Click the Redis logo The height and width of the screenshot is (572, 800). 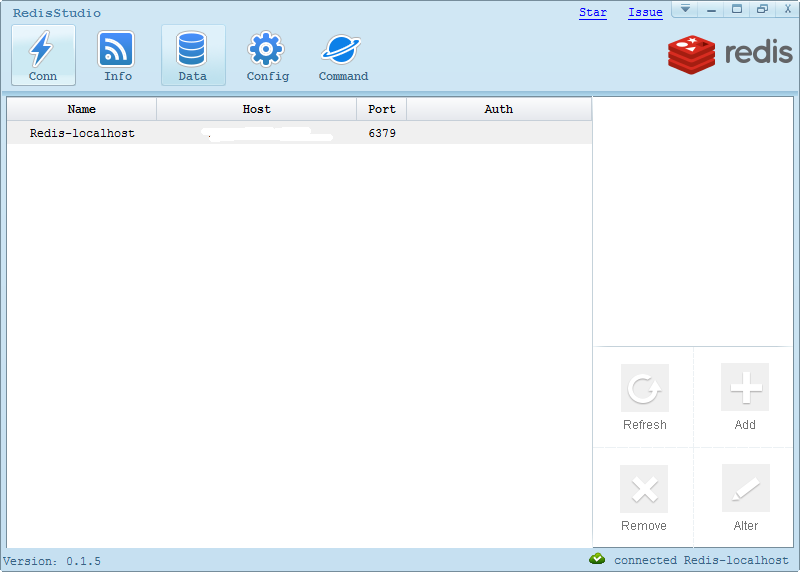(x=730, y=54)
